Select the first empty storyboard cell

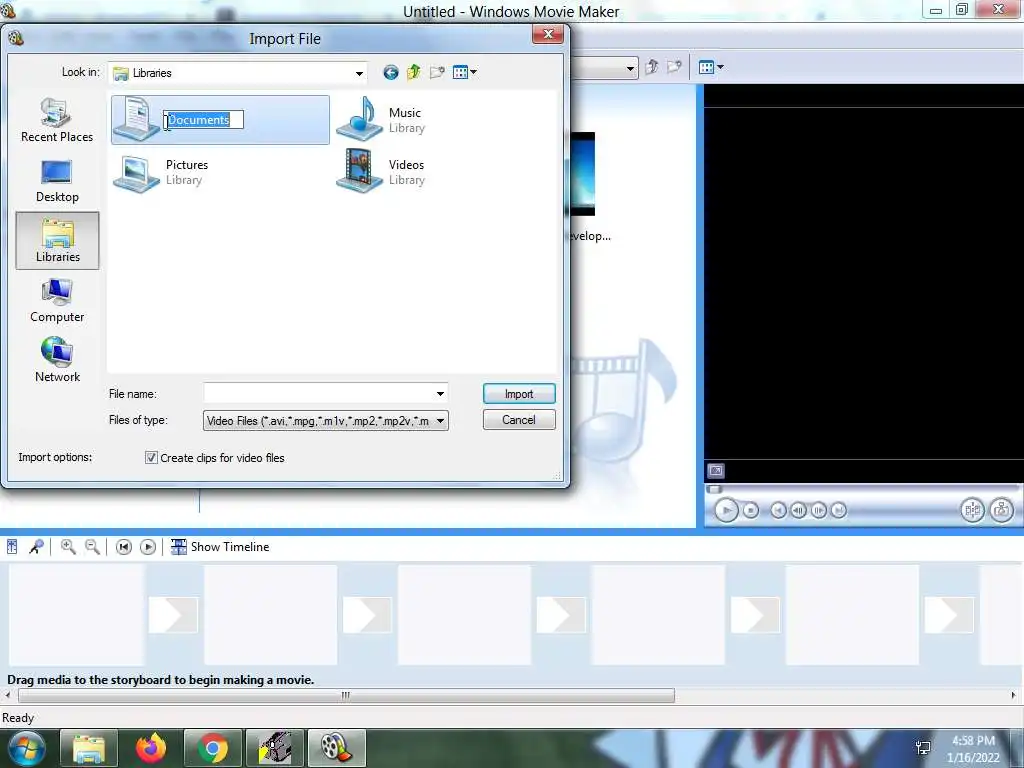(76, 615)
